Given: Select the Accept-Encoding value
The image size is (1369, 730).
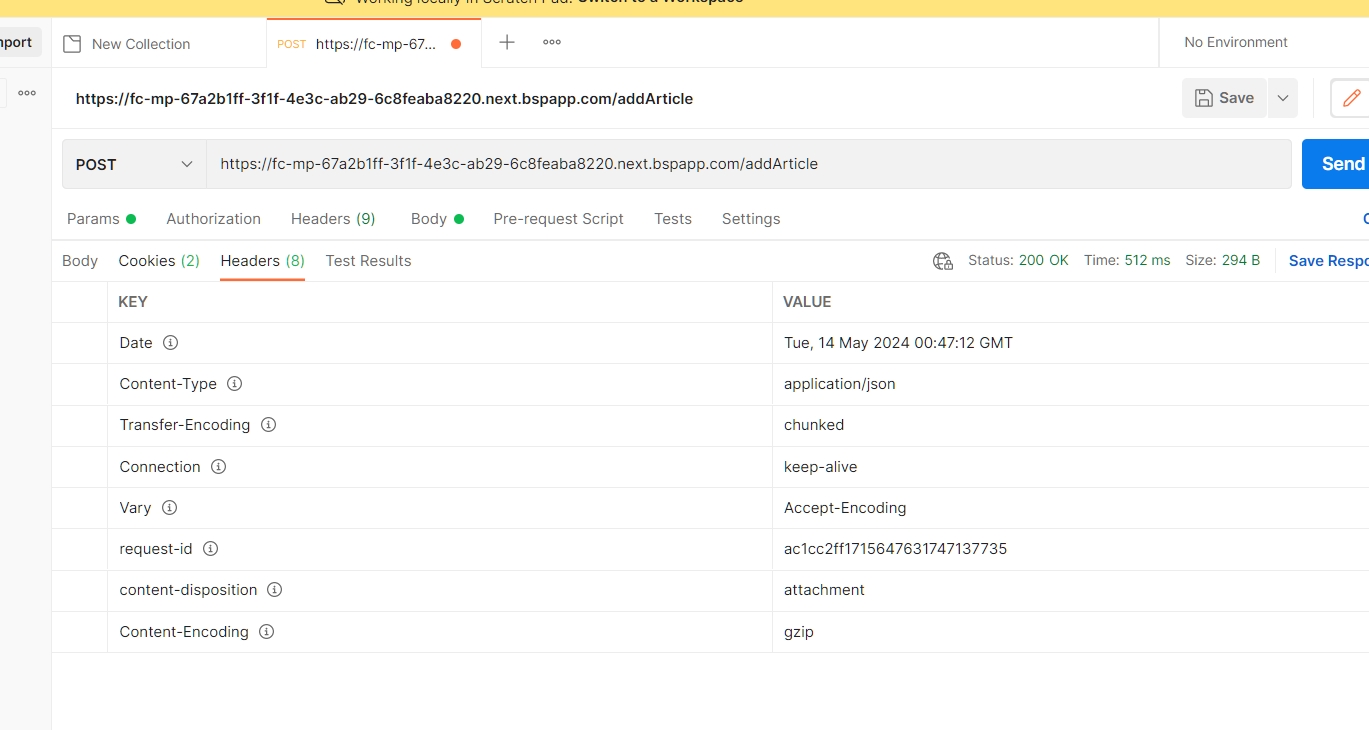Looking at the screenshot, I should pos(845,508).
